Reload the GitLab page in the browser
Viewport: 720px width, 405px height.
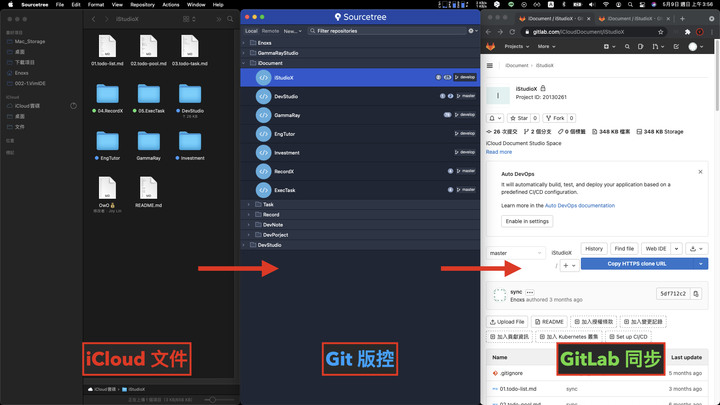(512, 32)
